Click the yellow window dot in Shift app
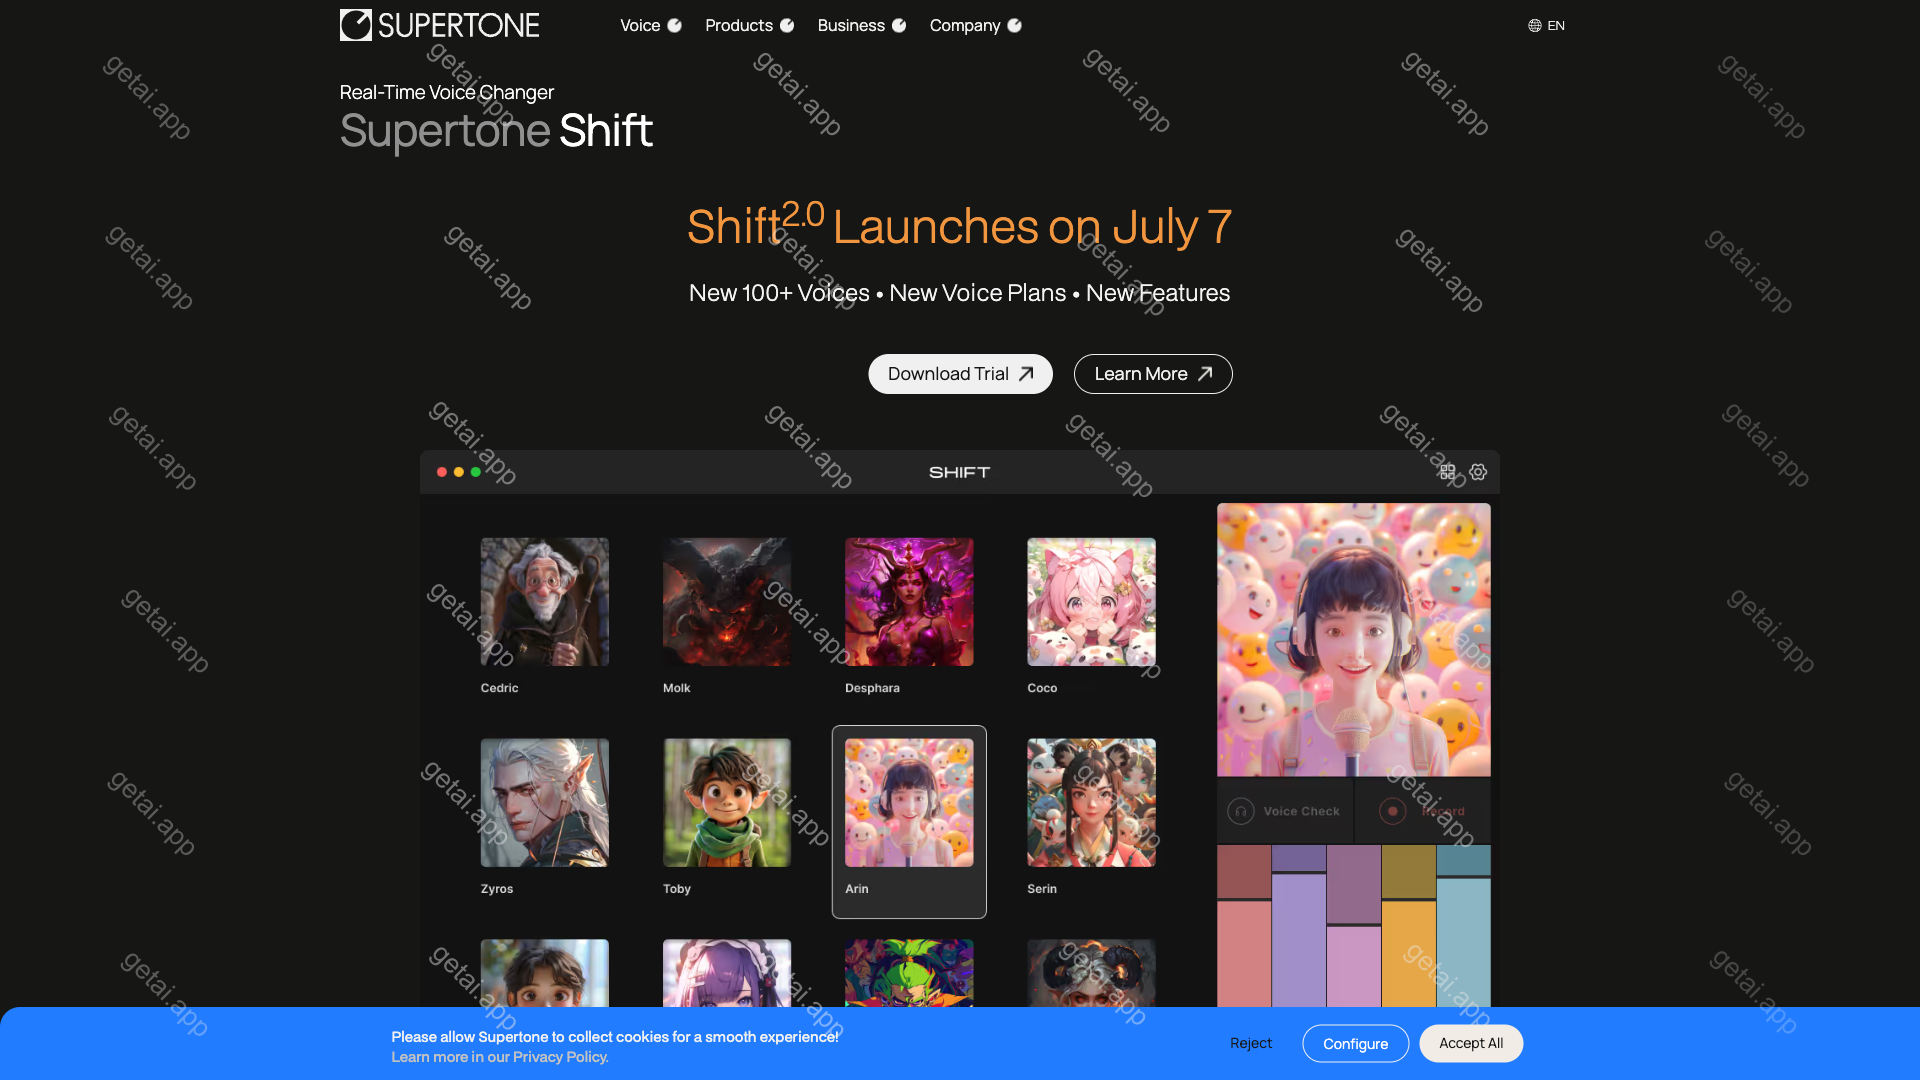1920x1080 pixels. [459, 472]
